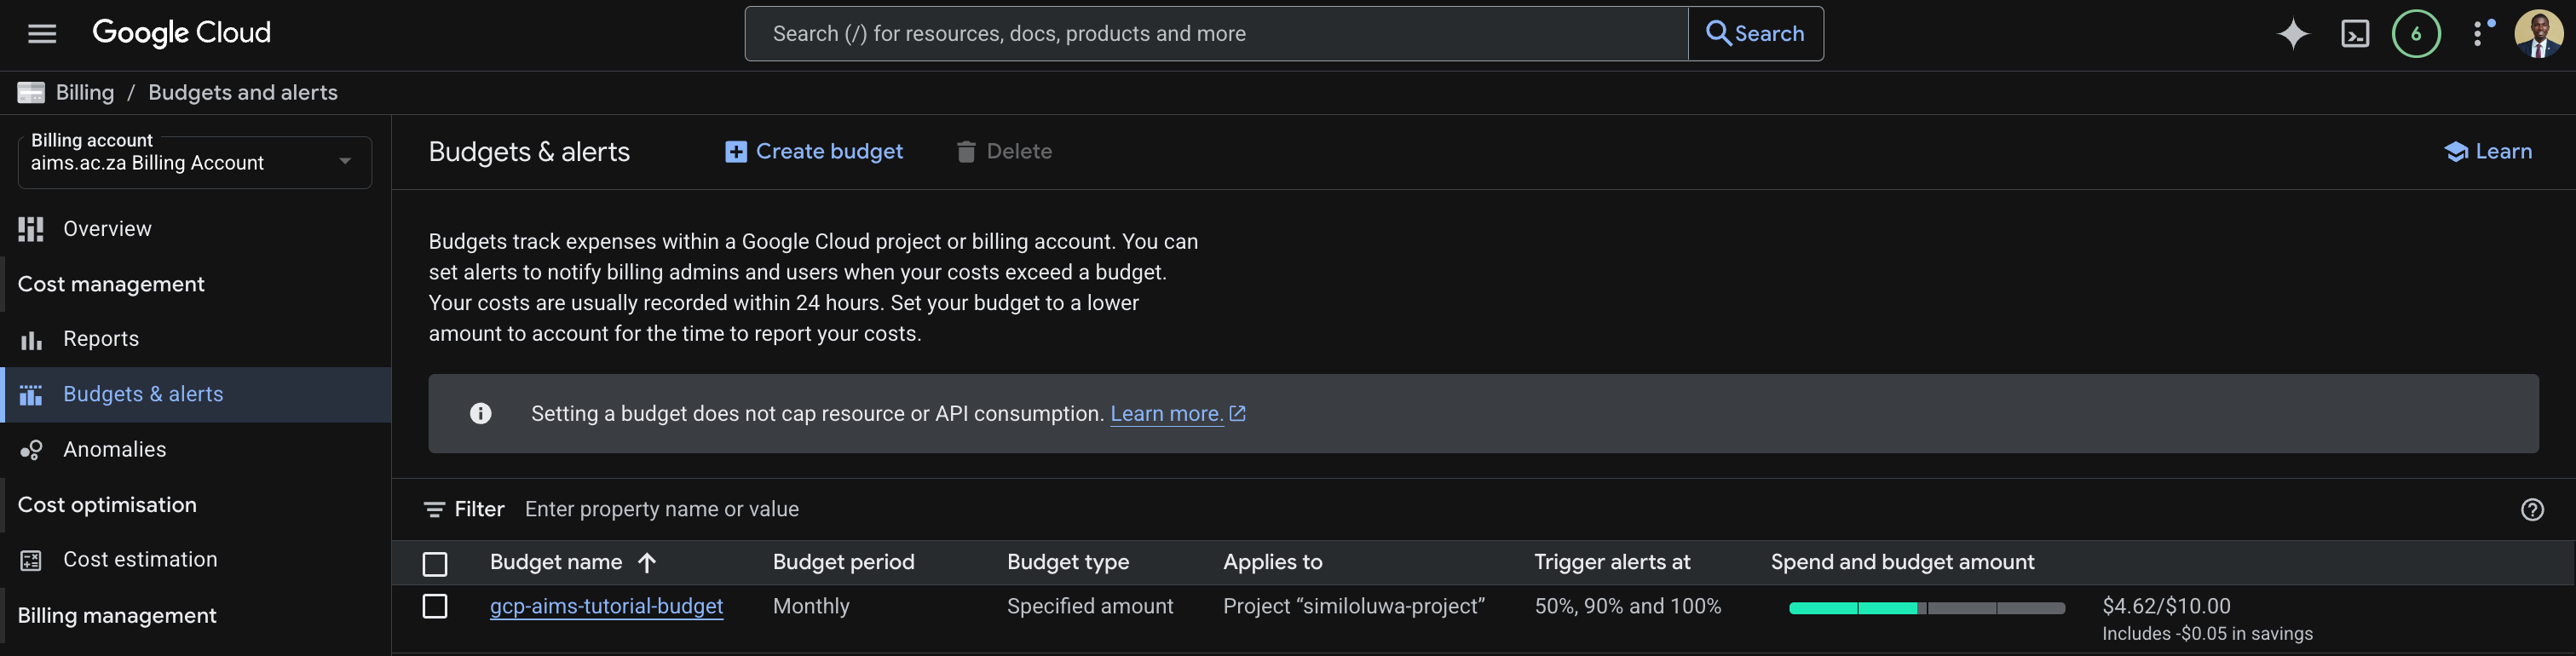
Task: Click the sort arrow beside Budget name
Action: [647, 563]
